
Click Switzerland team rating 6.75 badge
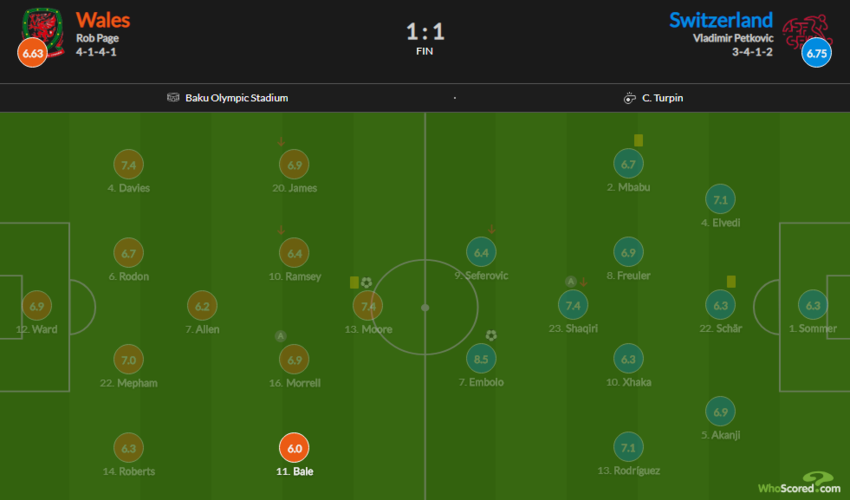click(816, 54)
